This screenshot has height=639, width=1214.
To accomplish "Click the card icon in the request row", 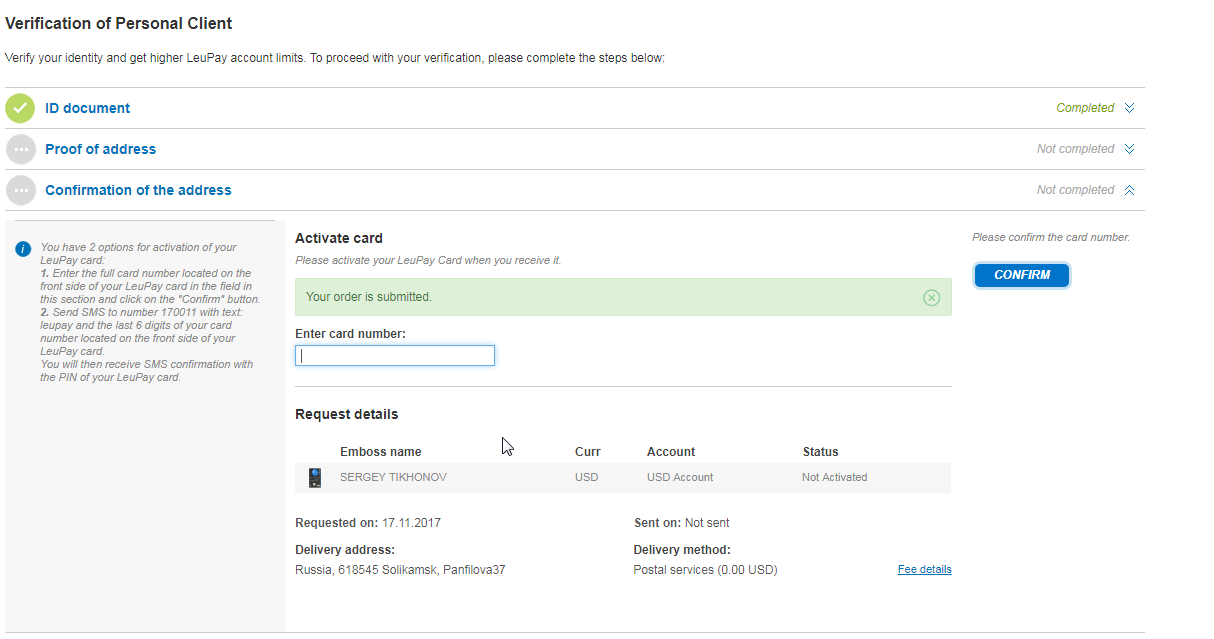I will (315, 478).
